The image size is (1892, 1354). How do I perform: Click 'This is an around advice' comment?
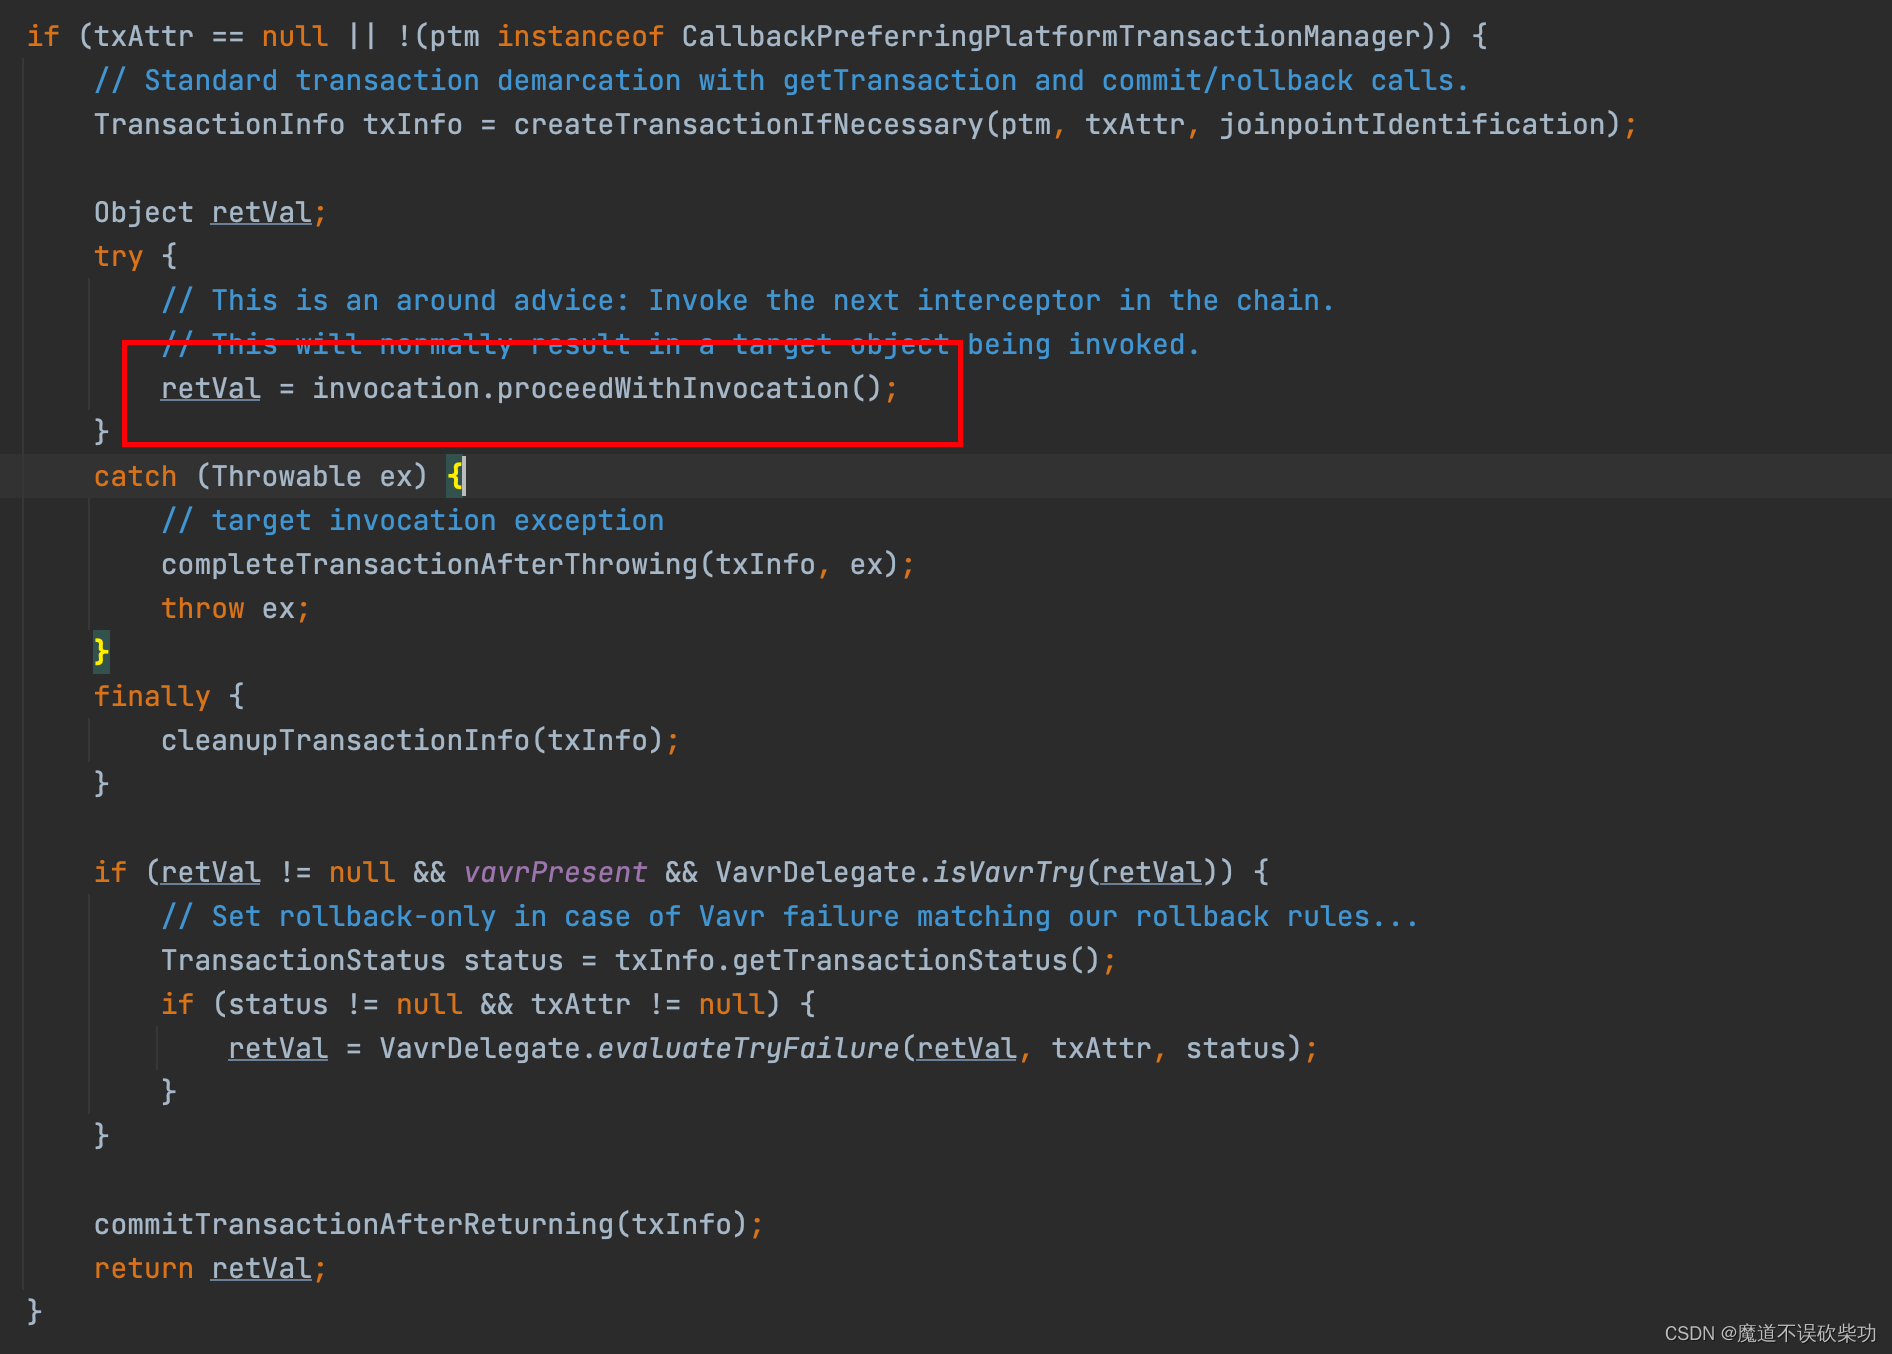point(748,301)
